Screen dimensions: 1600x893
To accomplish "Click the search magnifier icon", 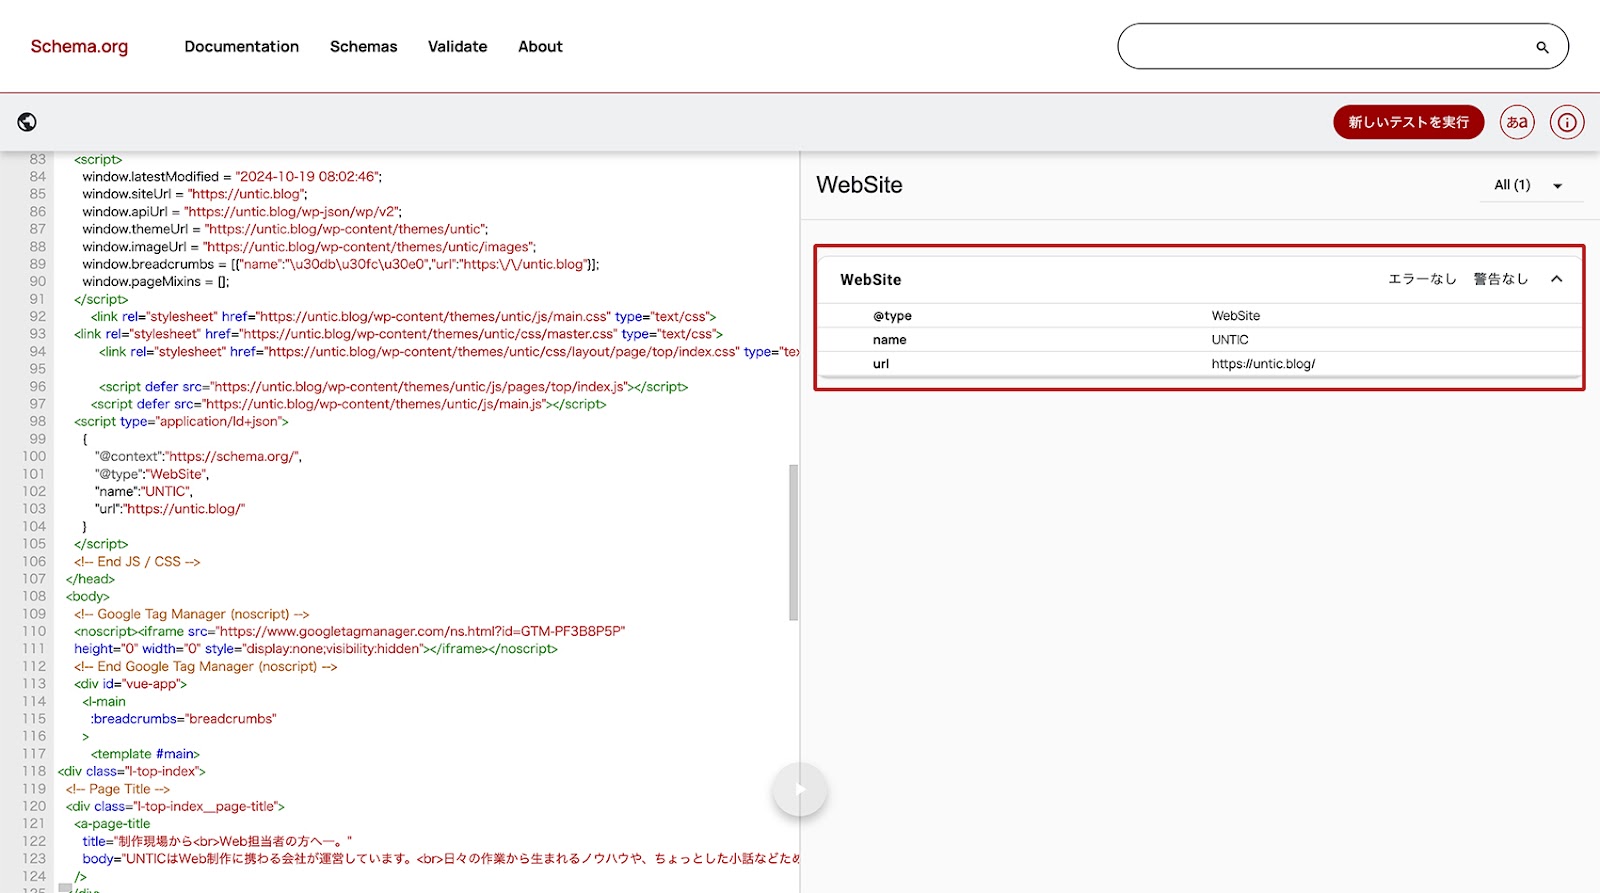I will coord(1542,47).
